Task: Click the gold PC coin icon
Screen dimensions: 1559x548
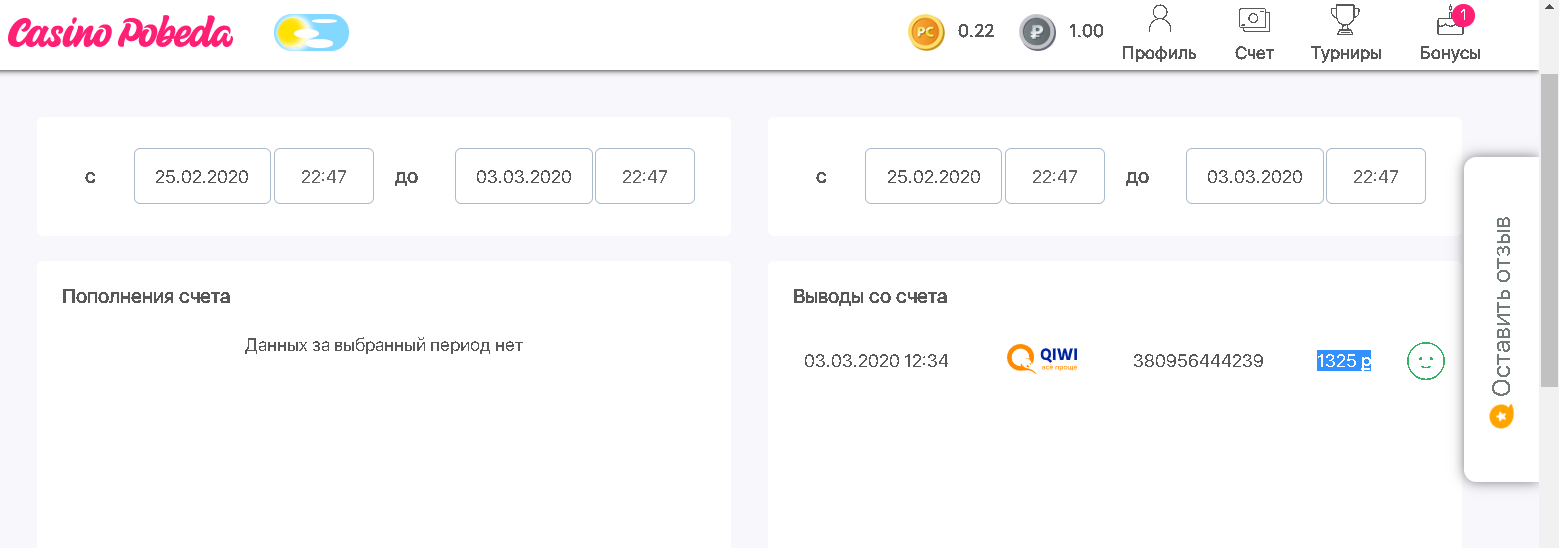Action: coord(926,32)
